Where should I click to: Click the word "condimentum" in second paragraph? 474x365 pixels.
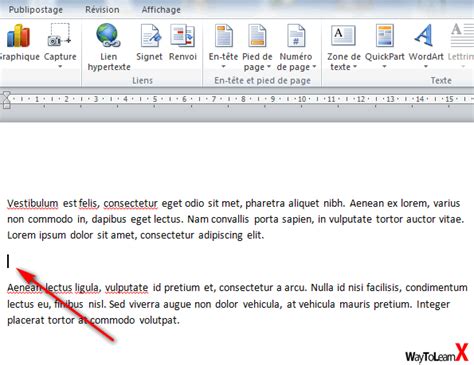pyautogui.click(x=436, y=287)
